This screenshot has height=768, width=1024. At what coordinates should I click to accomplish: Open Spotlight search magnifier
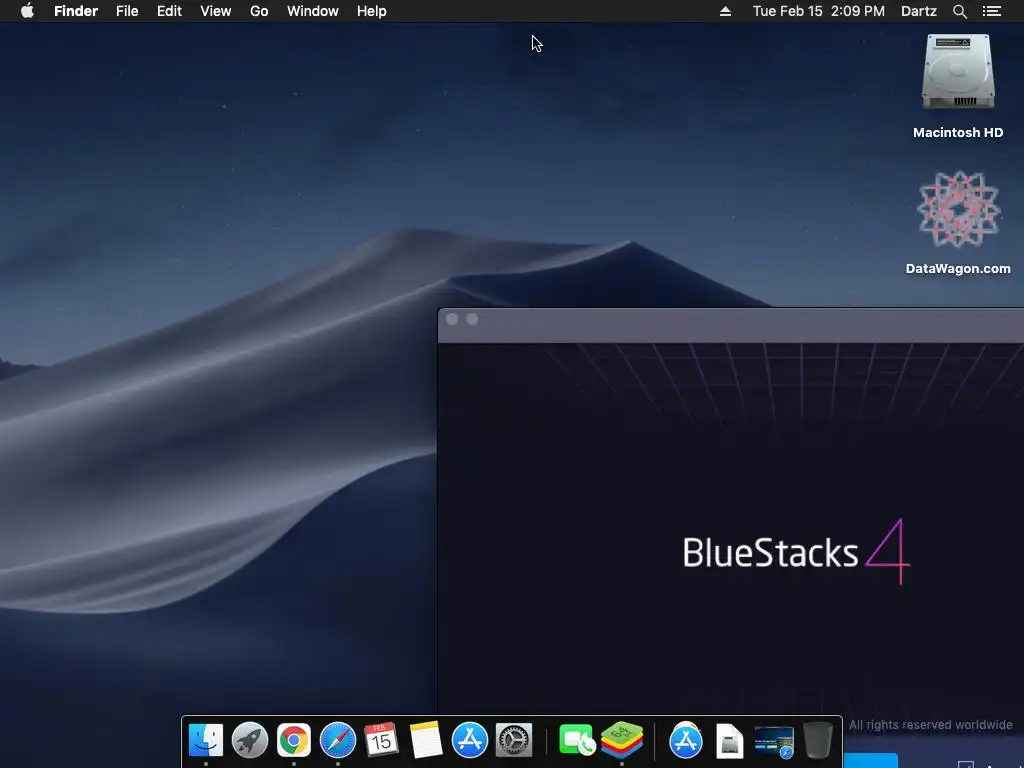[959, 11]
